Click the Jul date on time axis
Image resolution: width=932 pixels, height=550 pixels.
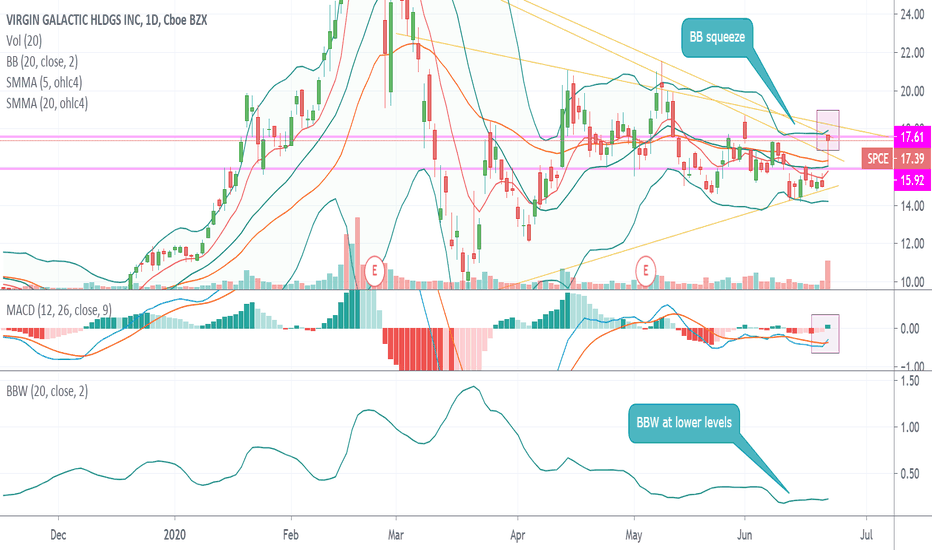867,535
